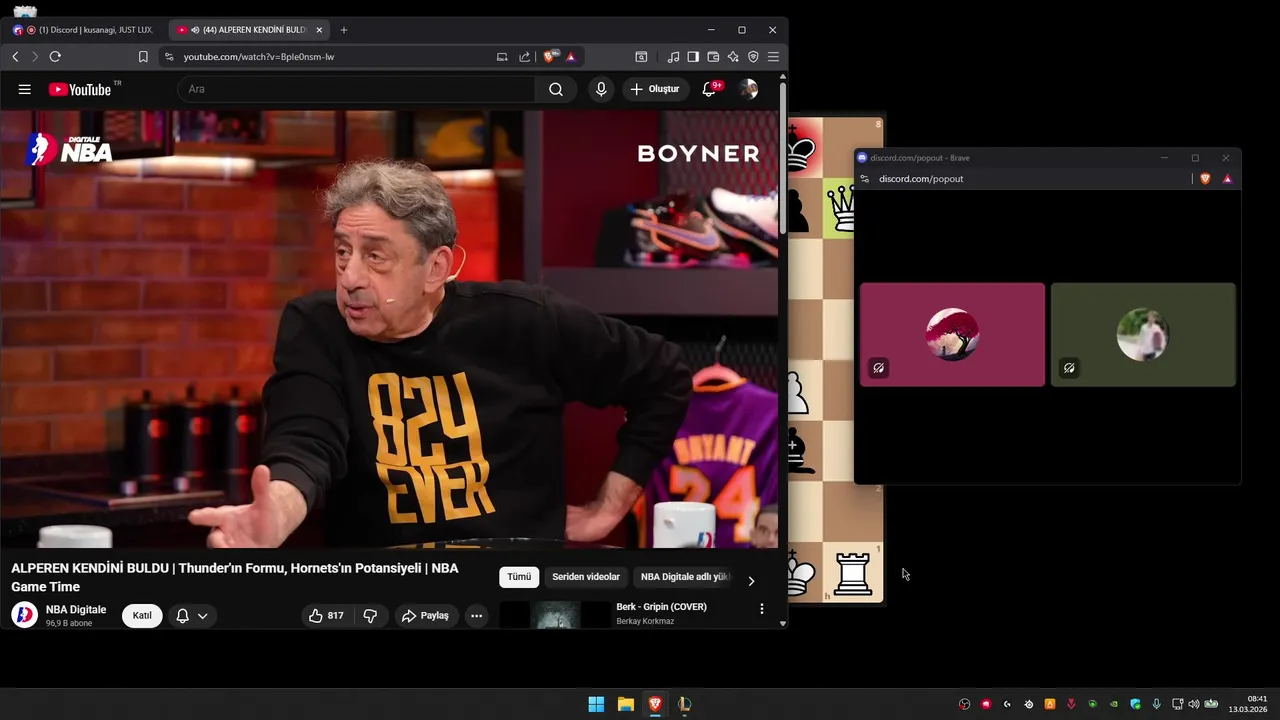
Task: Click the site settings icon in address bar
Action: click(x=169, y=57)
